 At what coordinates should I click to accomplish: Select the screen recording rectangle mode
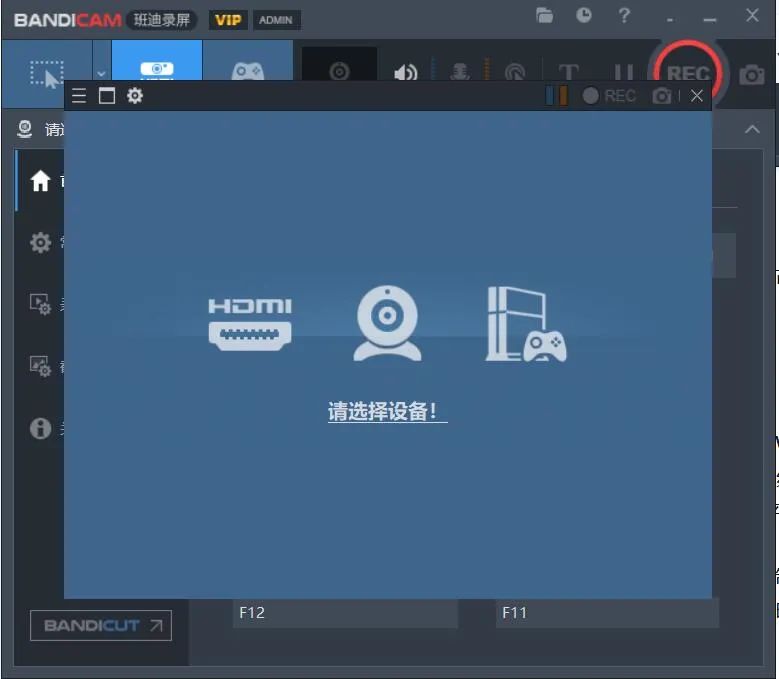click(x=47, y=74)
